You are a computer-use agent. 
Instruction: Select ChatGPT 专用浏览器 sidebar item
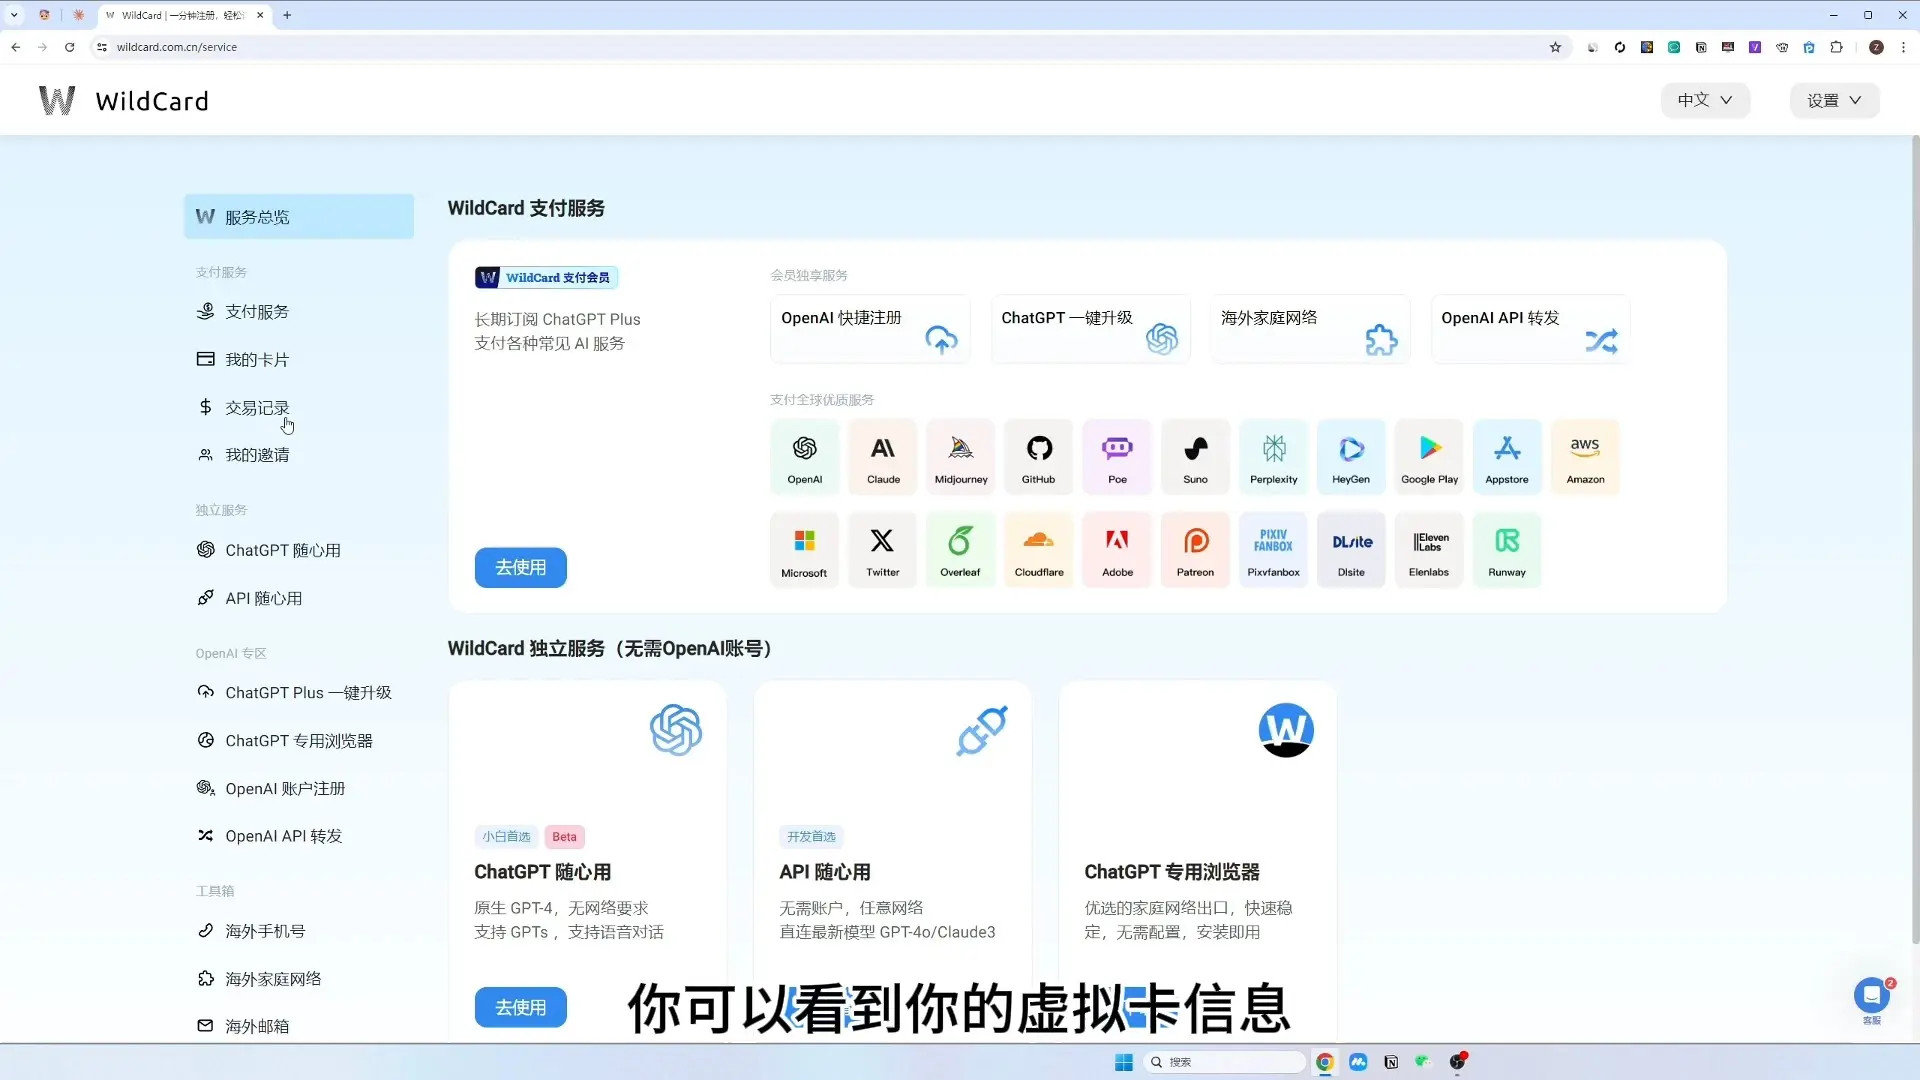pyautogui.click(x=298, y=741)
